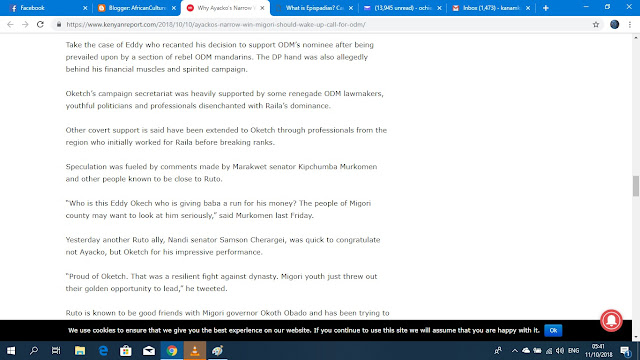Open the 13,945 unread mail tab

tap(402, 8)
